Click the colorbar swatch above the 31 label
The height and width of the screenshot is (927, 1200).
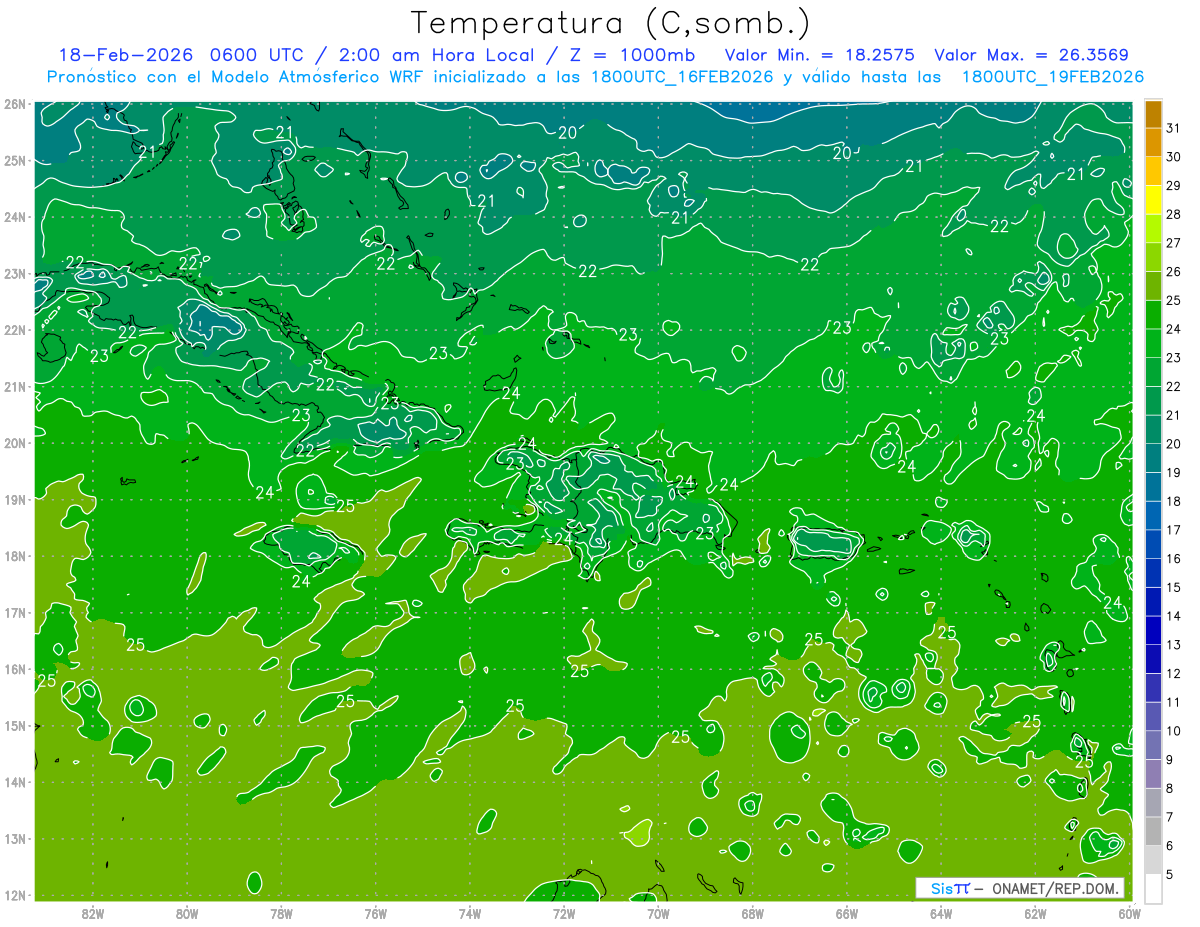click(1153, 114)
